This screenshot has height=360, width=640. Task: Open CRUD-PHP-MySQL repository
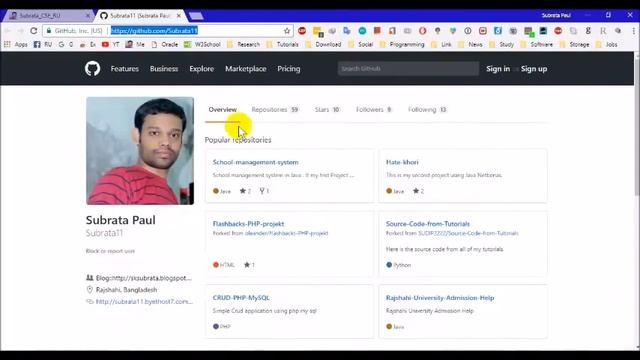click(x=241, y=298)
